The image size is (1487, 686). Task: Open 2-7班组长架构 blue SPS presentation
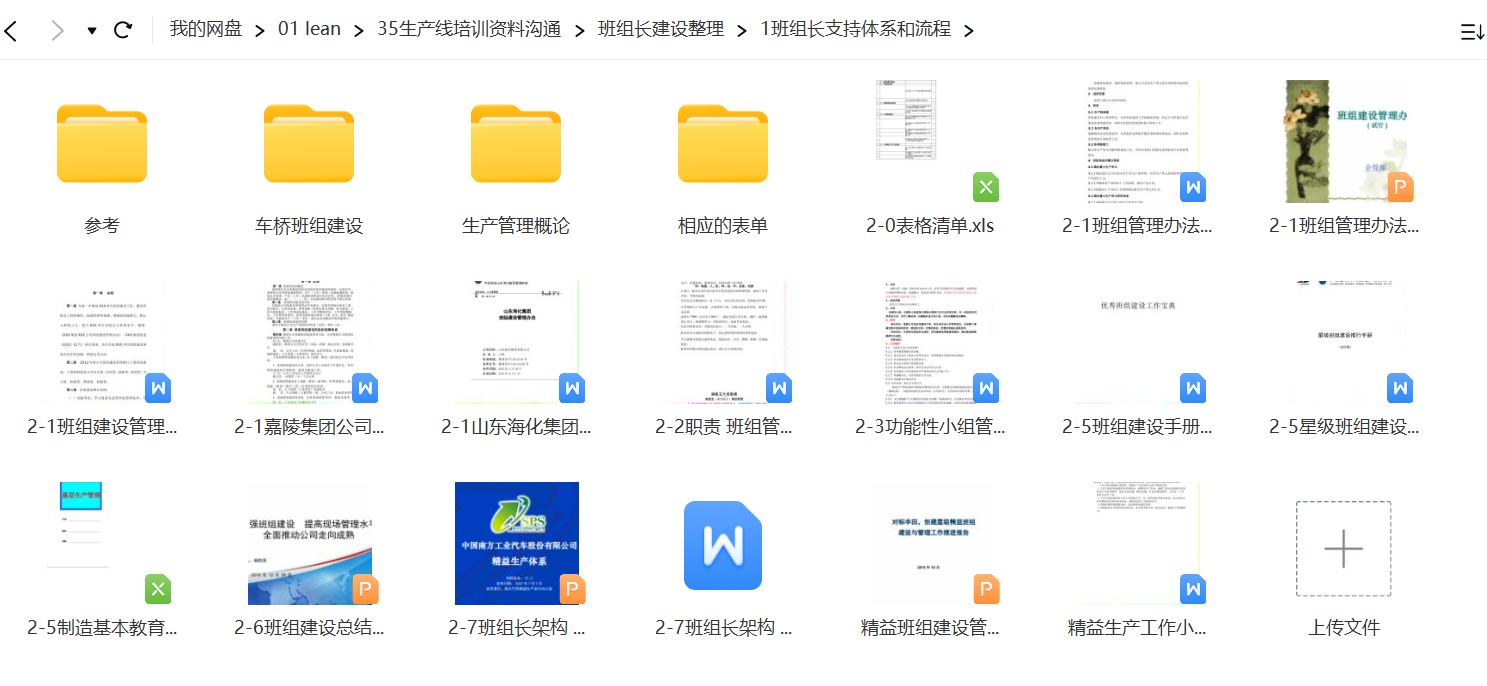516,545
